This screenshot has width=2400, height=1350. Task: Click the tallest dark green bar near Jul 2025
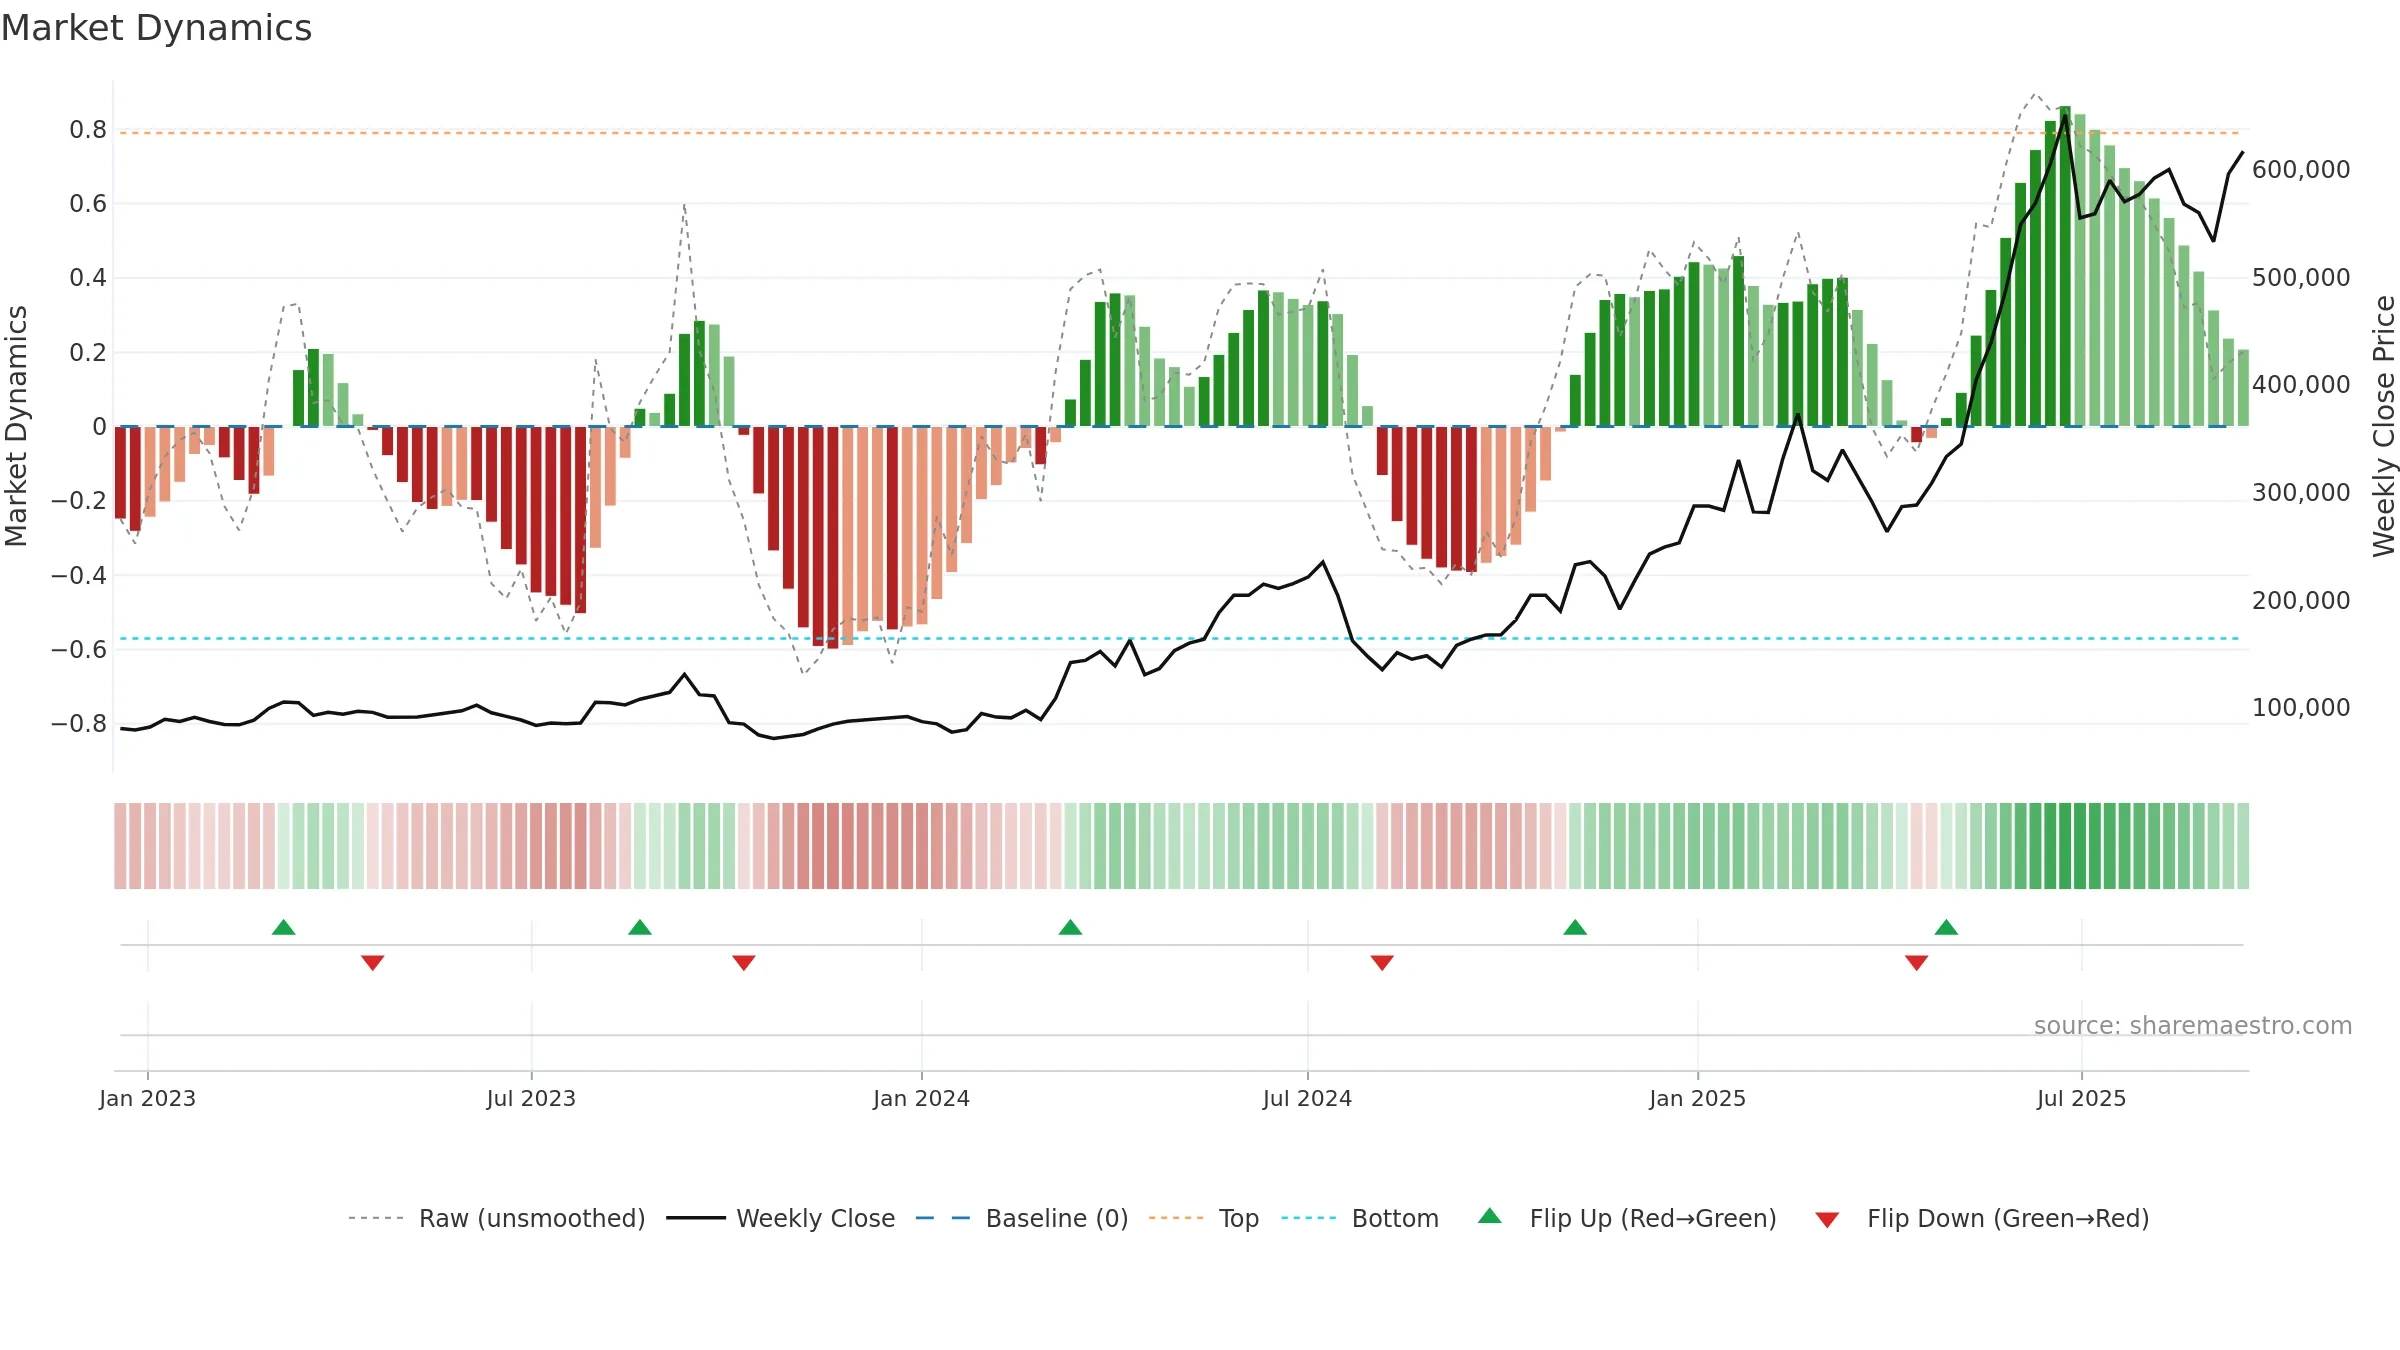[2065, 266]
